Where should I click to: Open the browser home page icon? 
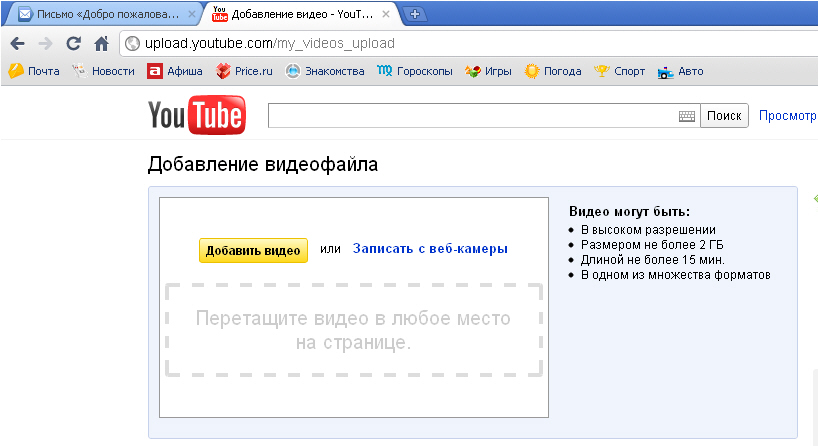pos(102,43)
